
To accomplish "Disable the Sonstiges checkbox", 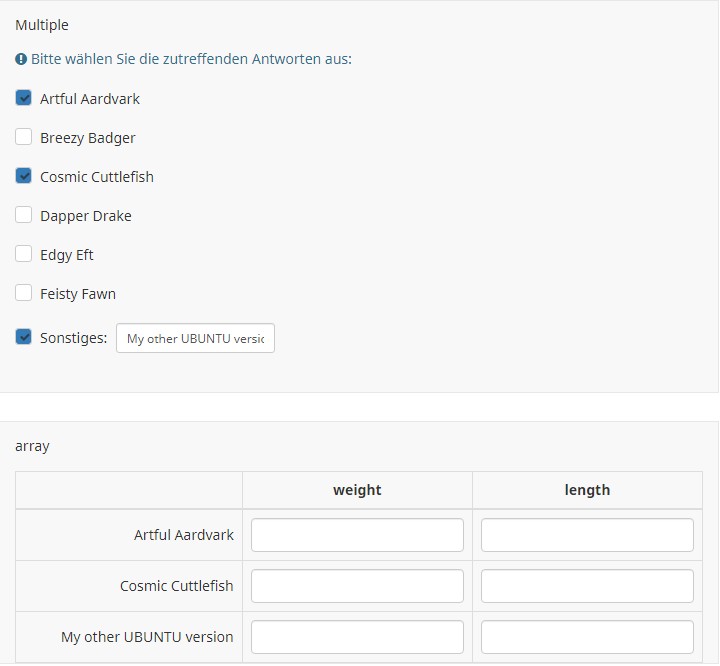I will click(24, 337).
